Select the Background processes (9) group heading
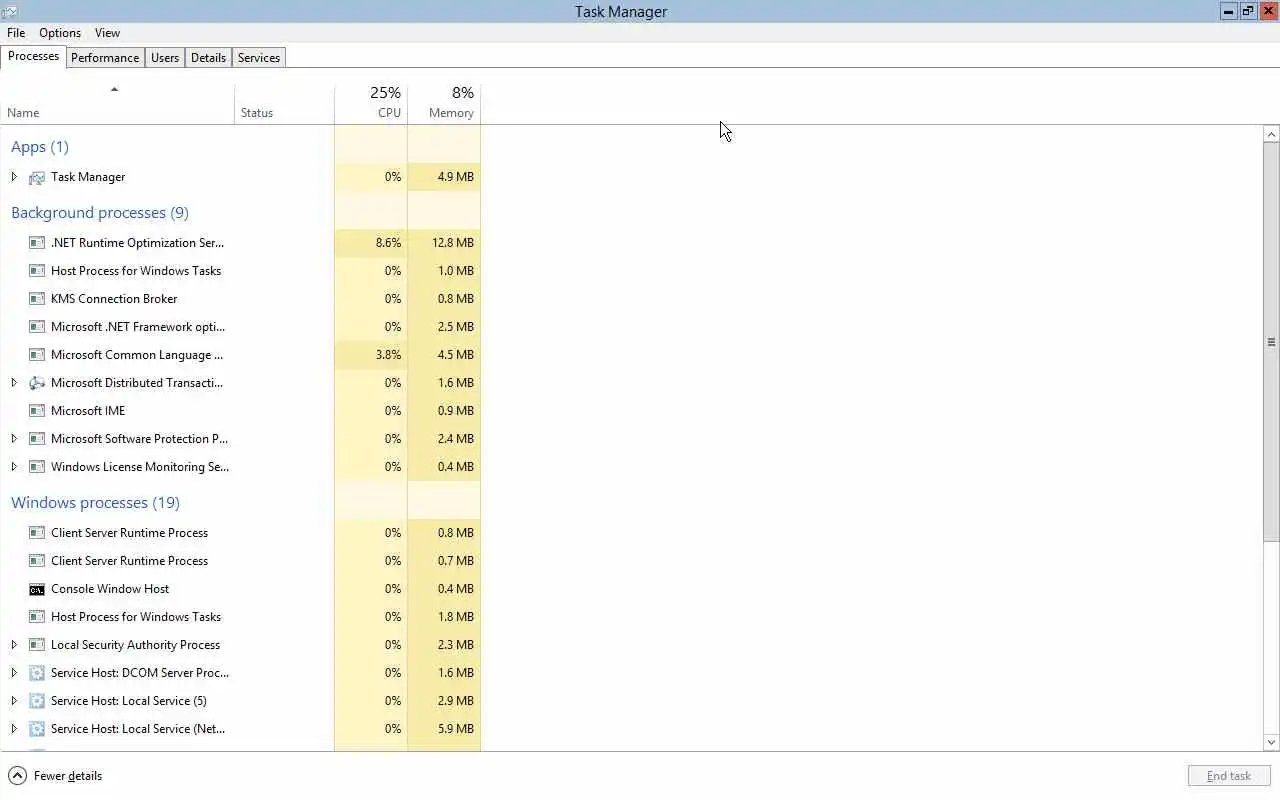Screen dimensions: 1280x800 click(x=100, y=213)
